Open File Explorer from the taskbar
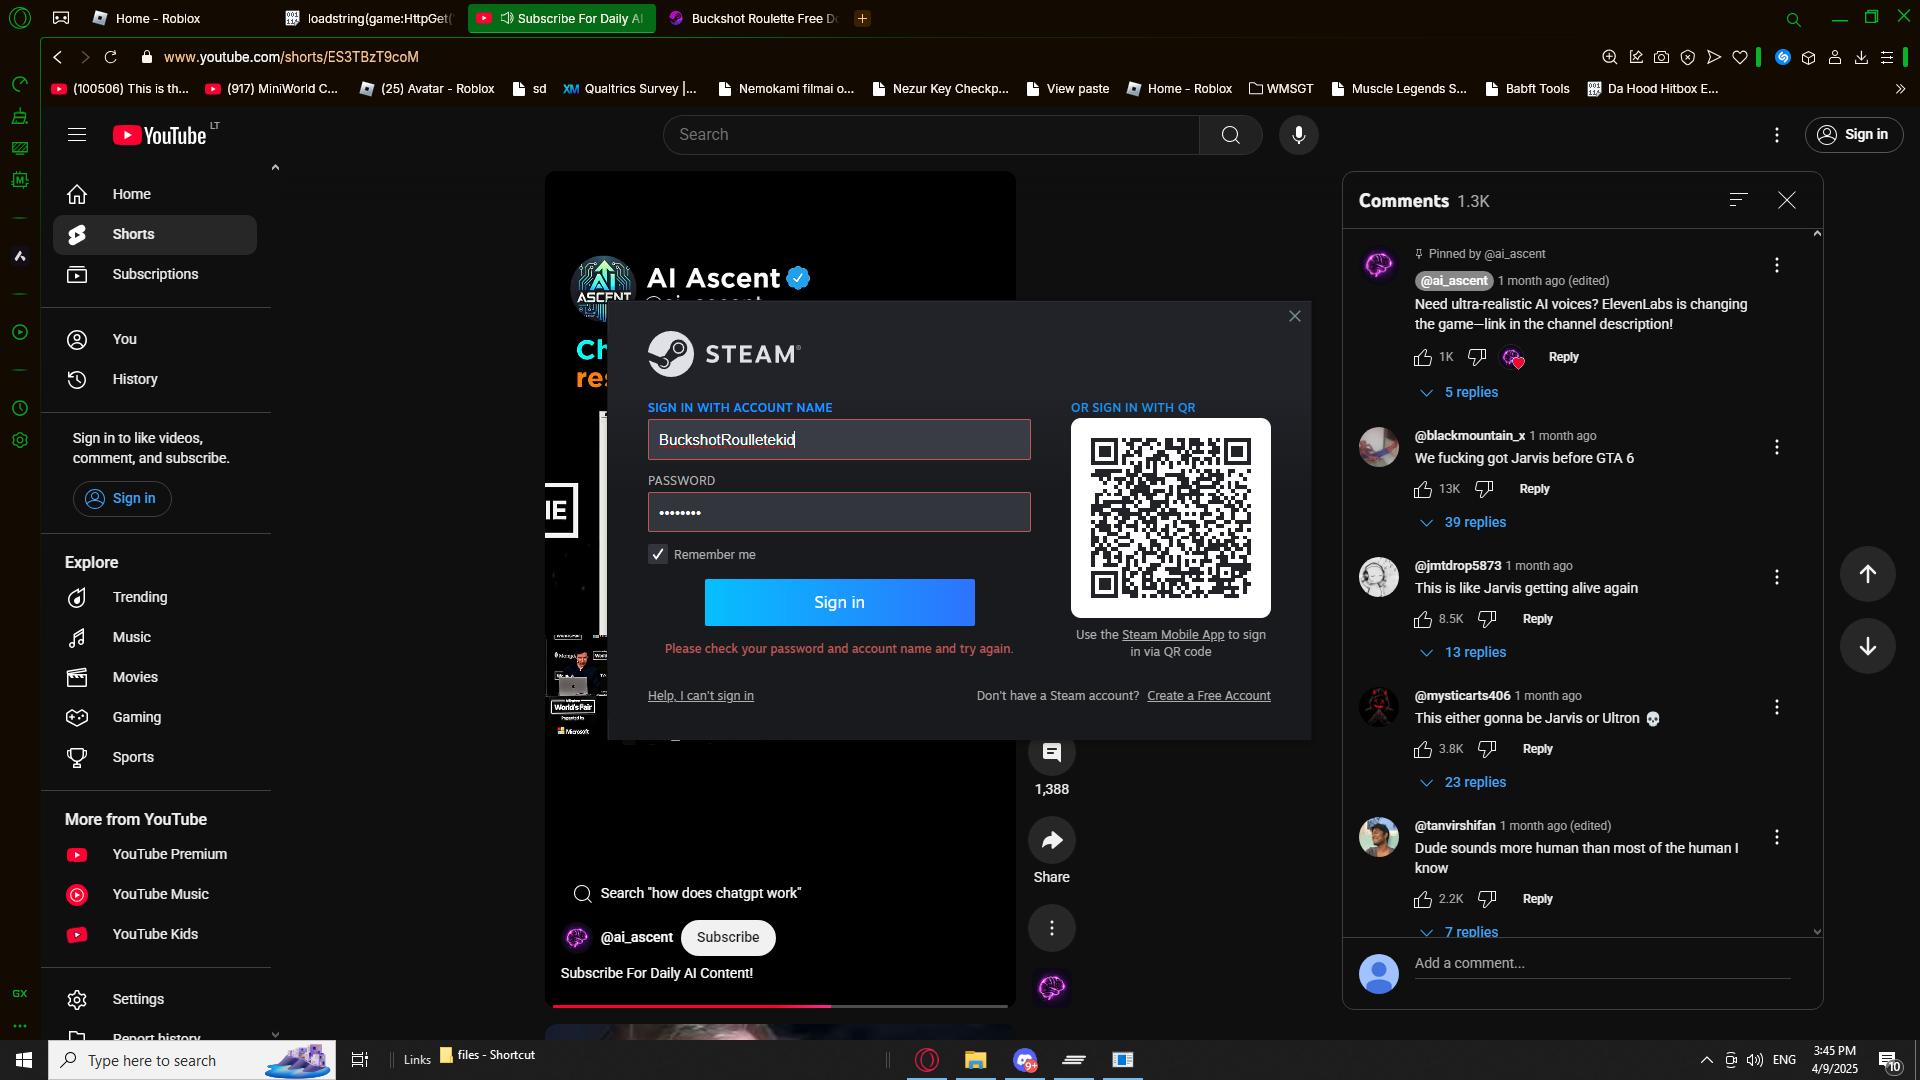Screen dimensions: 1920x1080 [x=975, y=1060]
